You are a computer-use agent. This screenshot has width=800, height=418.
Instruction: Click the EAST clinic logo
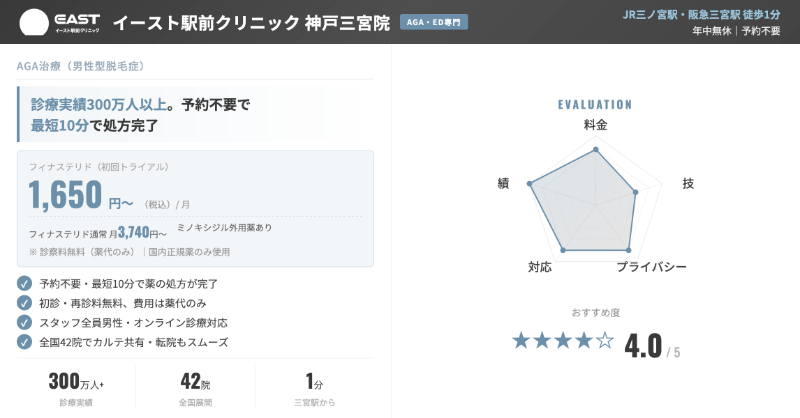point(60,22)
